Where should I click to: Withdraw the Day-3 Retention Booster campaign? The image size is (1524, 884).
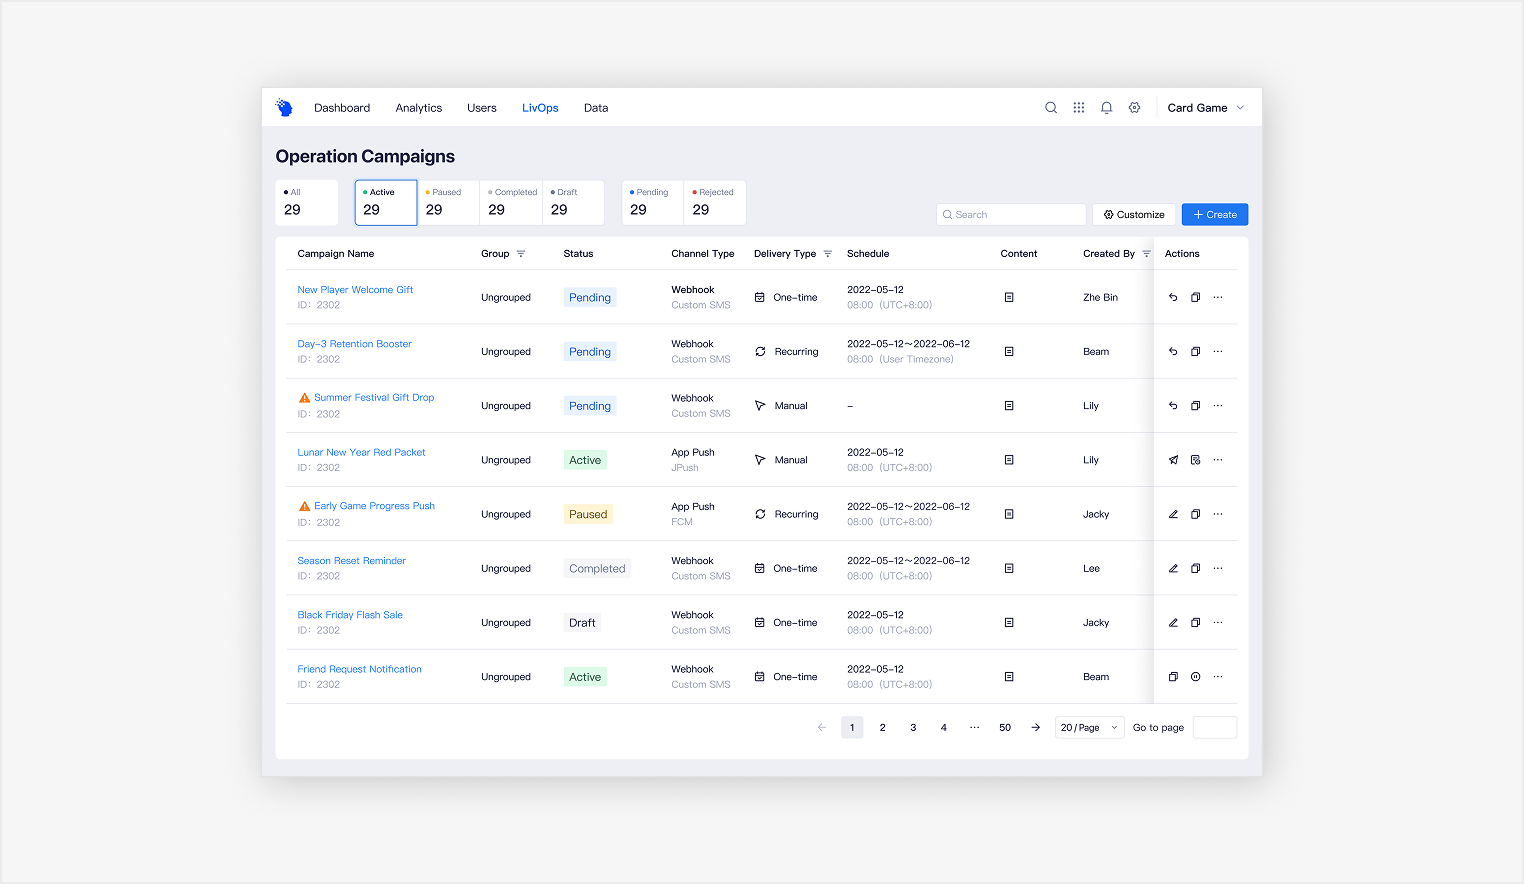point(1173,352)
